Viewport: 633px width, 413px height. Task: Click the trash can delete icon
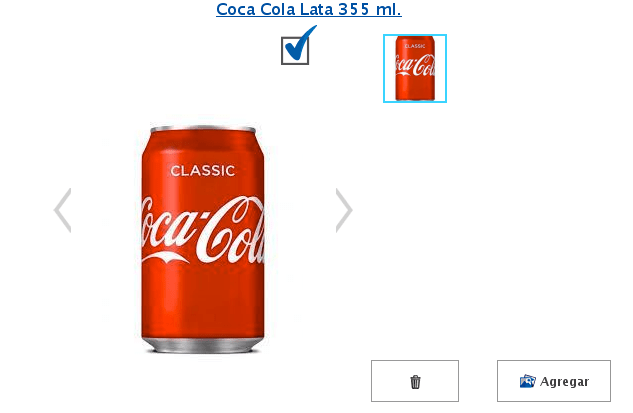(415, 382)
